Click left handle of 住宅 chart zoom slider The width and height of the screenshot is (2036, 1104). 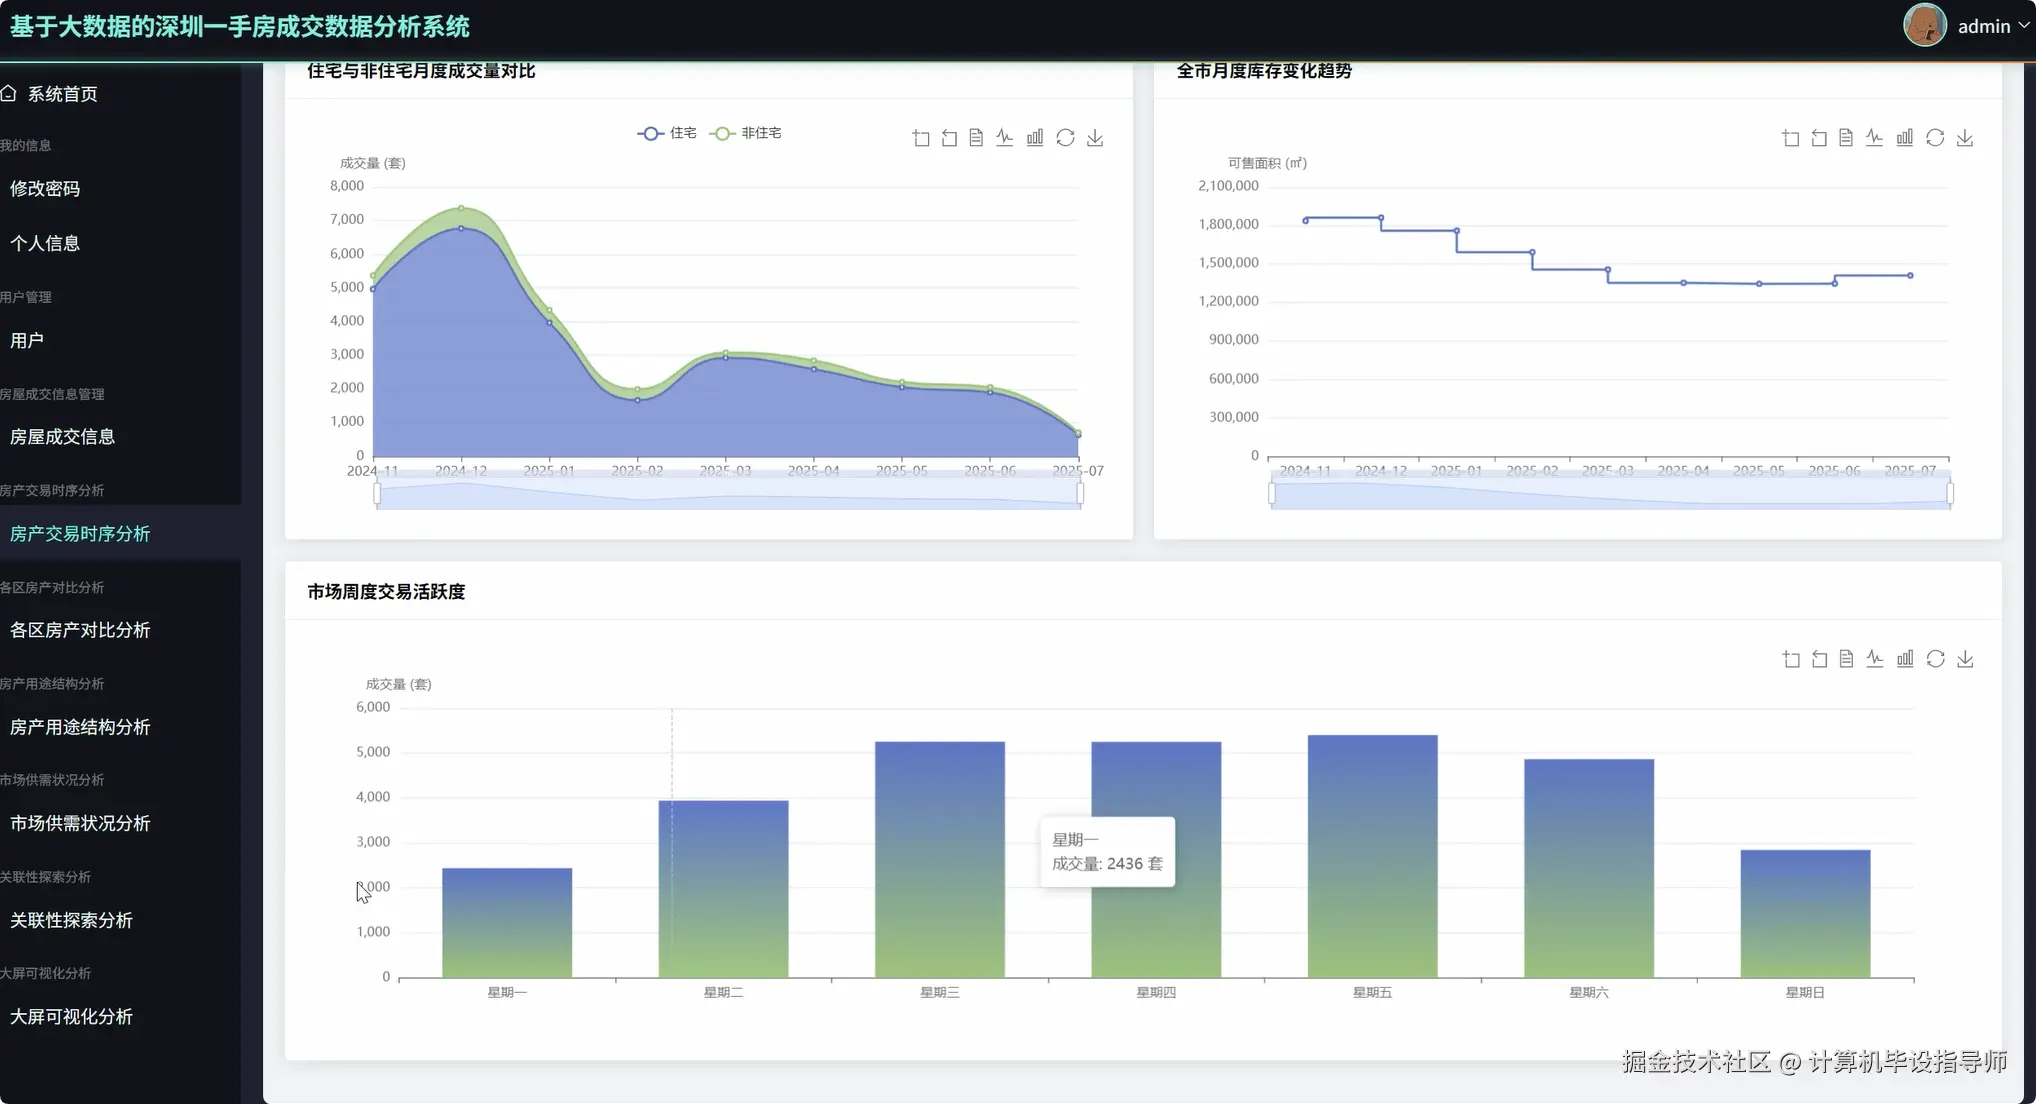[377, 493]
